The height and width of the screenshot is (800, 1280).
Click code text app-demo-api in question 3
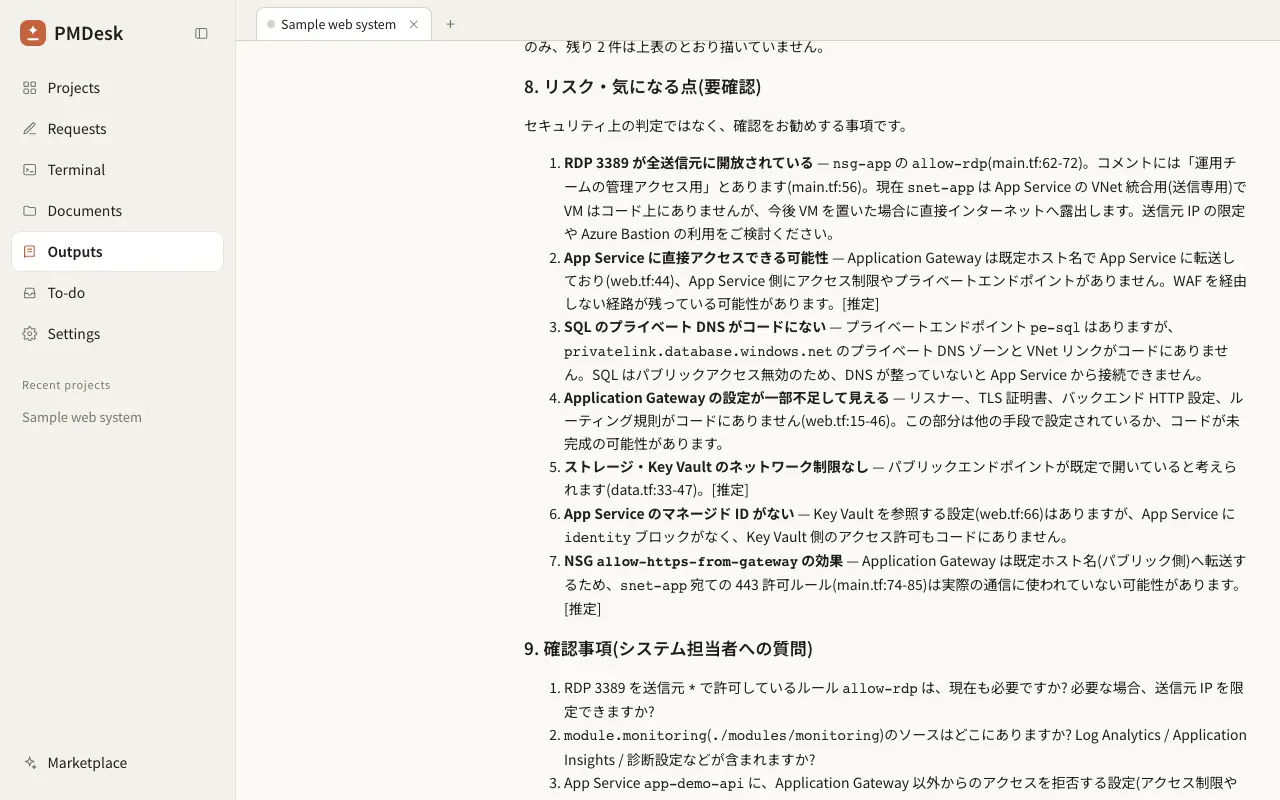pyautogui.click(x=694, y=784)
